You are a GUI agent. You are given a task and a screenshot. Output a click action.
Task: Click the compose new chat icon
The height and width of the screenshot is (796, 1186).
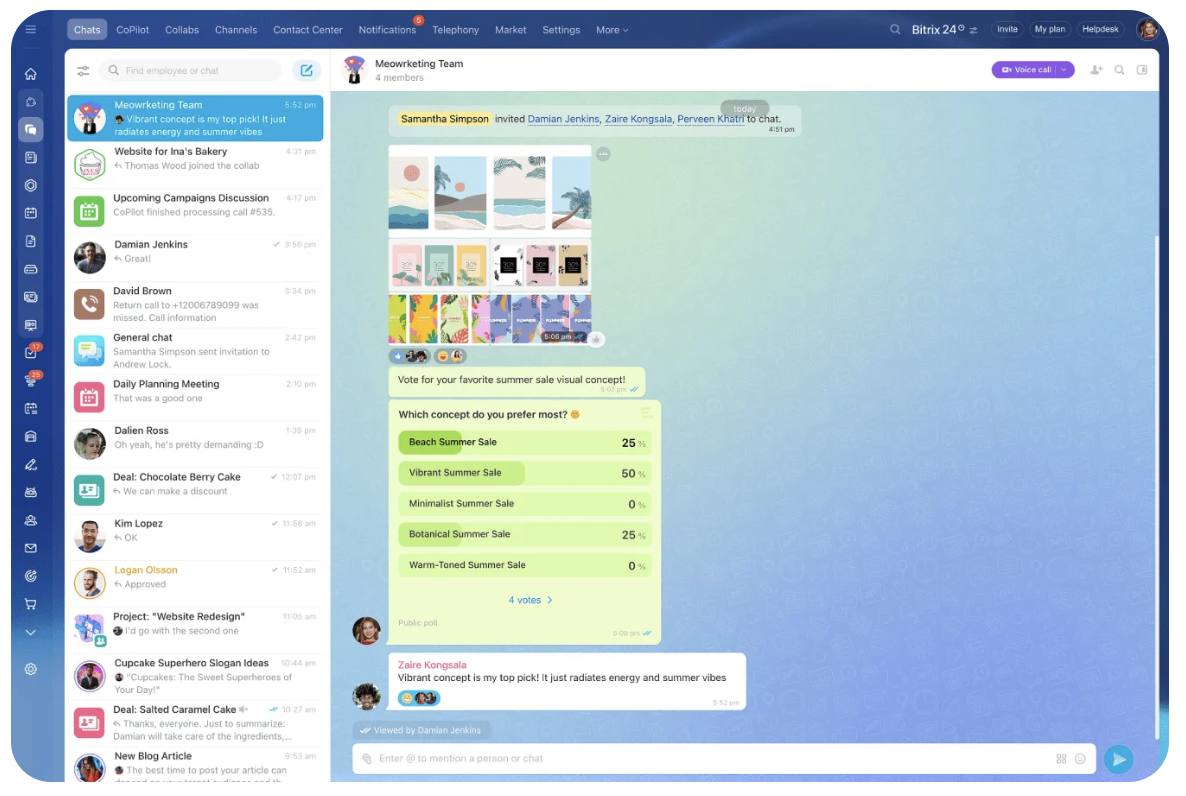[x=306, y=71]
